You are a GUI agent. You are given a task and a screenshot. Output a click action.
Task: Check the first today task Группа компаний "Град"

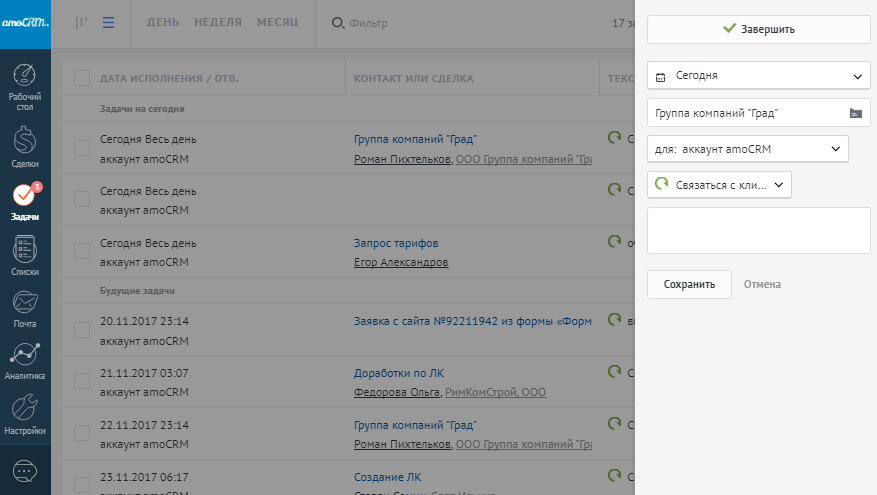pos(82,148)
